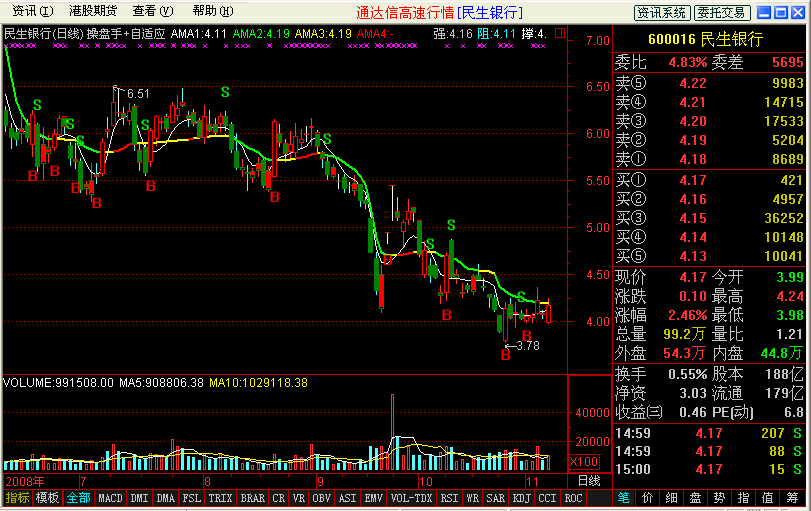Switch to the TRIX indicator

[x=220, y=498]
